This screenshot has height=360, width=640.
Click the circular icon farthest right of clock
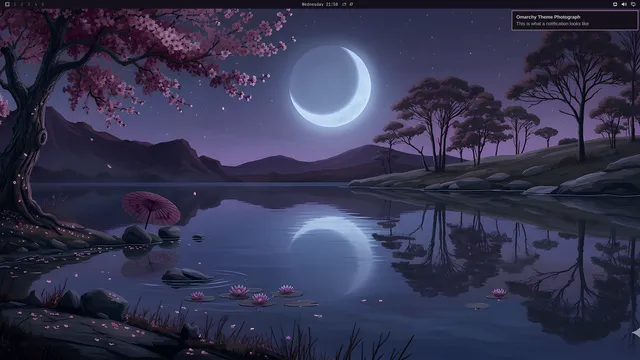351,4
